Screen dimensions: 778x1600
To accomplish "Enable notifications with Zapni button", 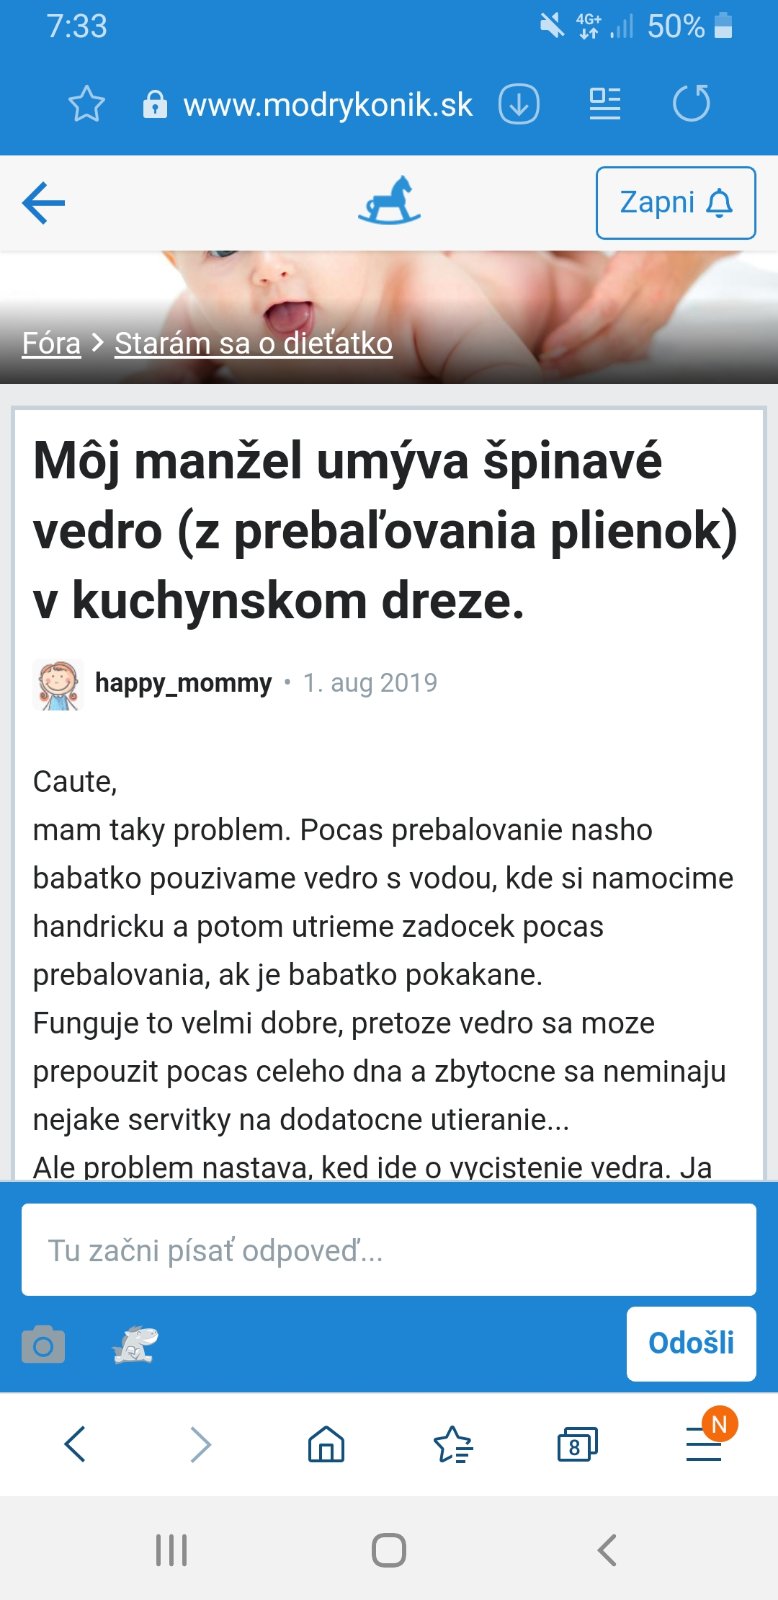I will (675, 203).
